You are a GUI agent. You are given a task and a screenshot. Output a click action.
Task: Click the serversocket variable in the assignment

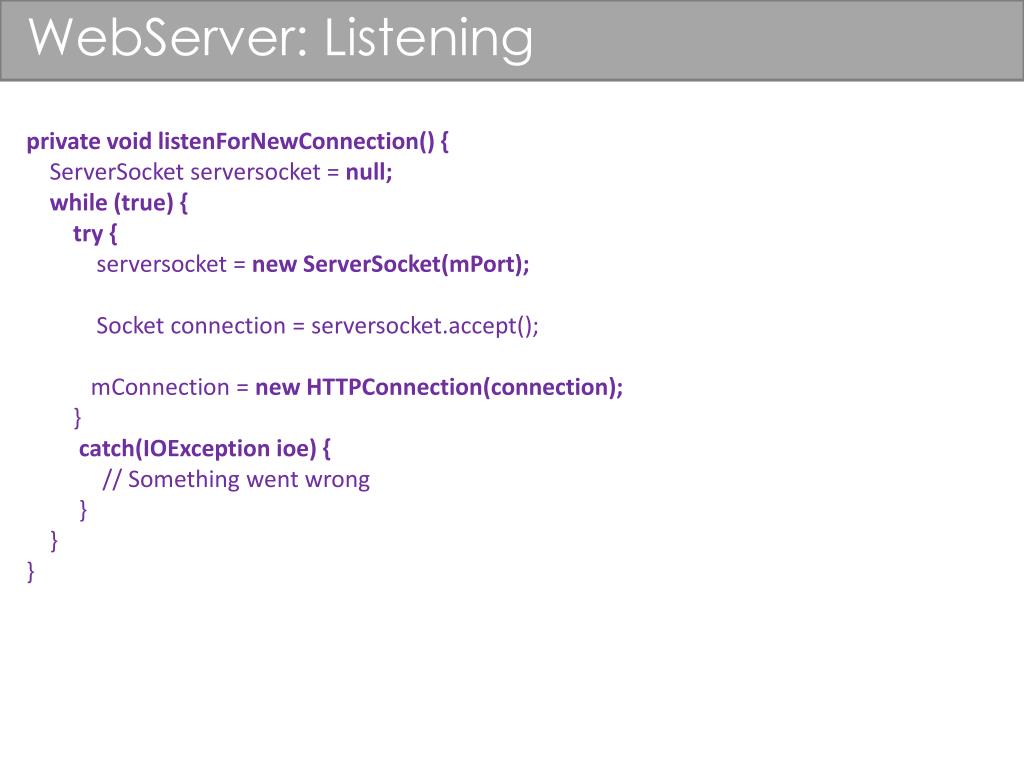(161, 264)
